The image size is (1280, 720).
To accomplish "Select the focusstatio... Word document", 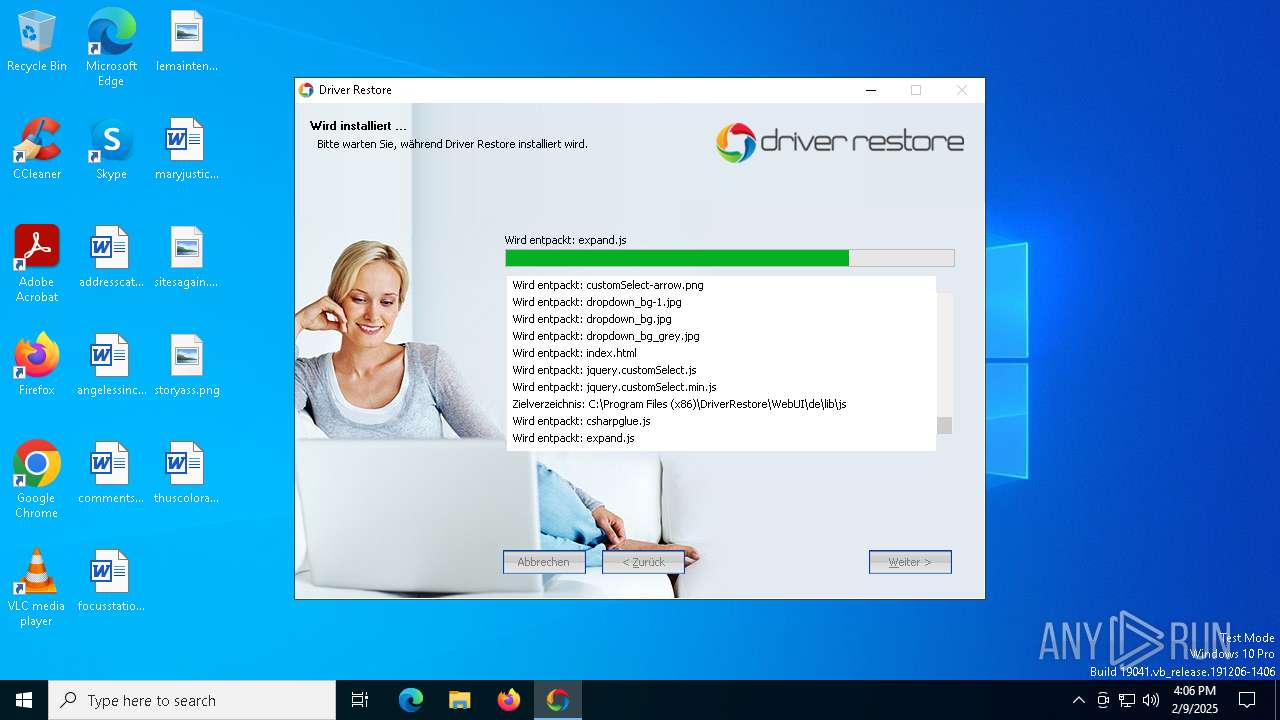I will coord(111,582).
